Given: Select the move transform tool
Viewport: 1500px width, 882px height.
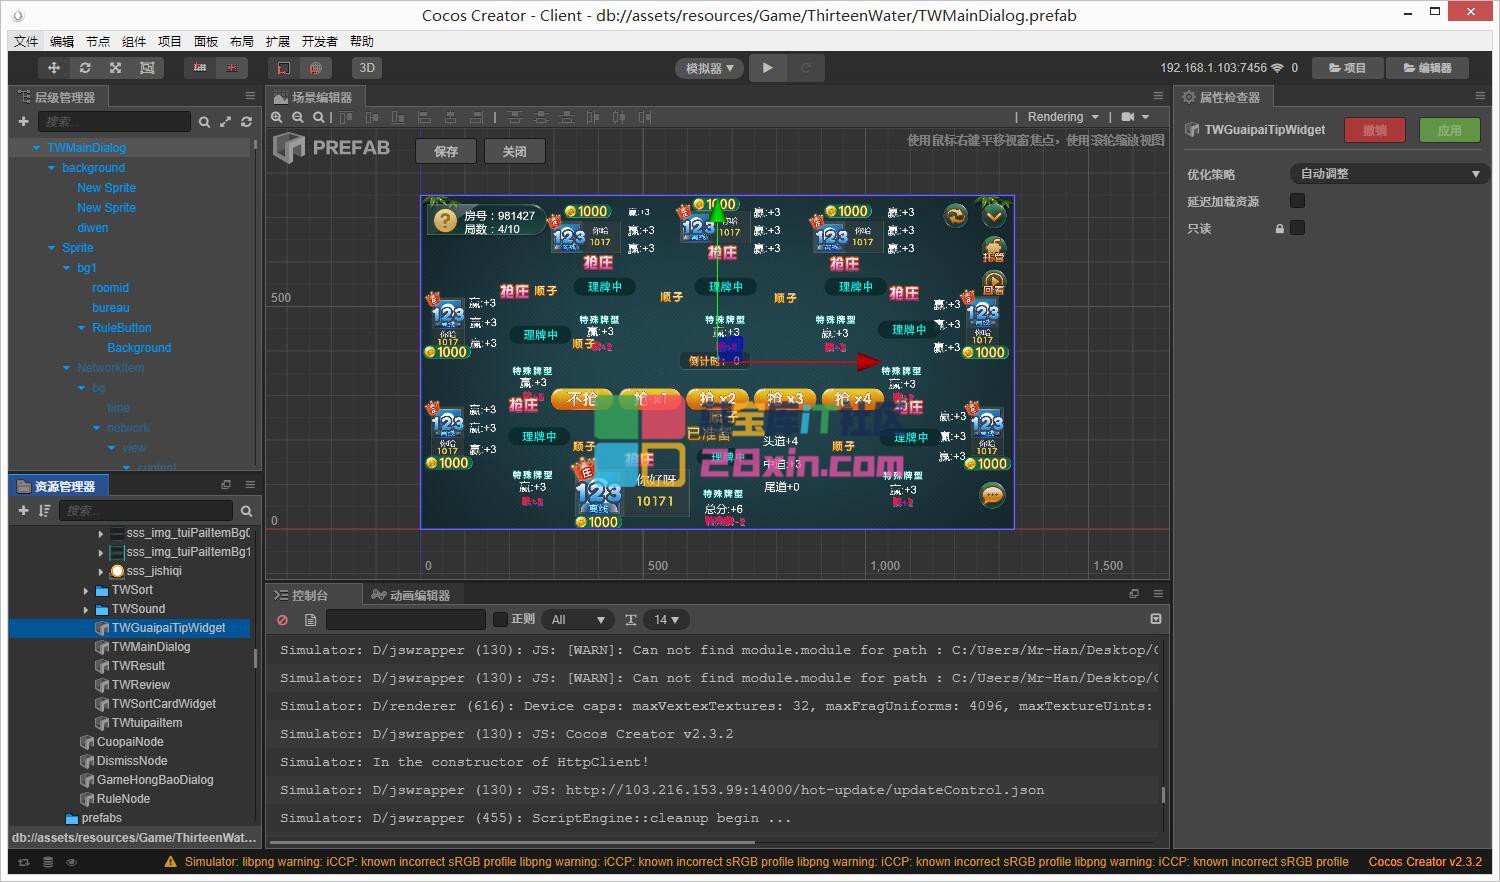Looking at the screenshot, I should 54,68.
